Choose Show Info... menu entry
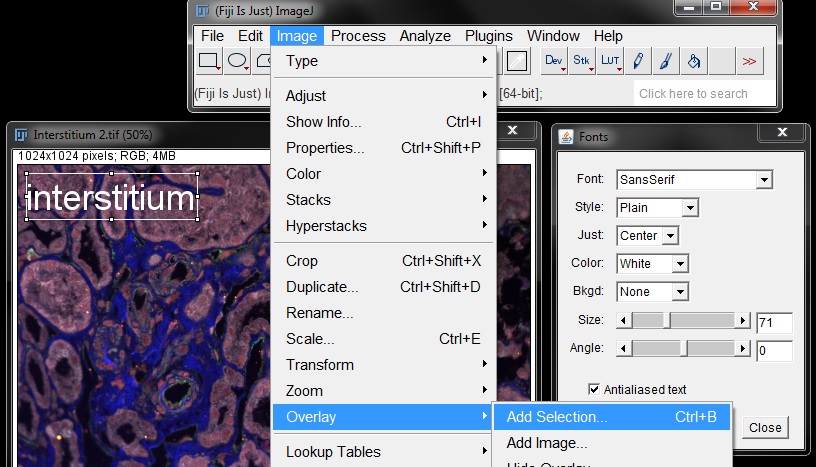 [x=384, y=122]
